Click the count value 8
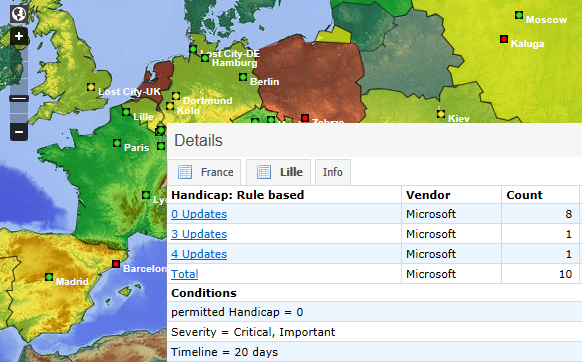582x362 pixels. (568, 214)
